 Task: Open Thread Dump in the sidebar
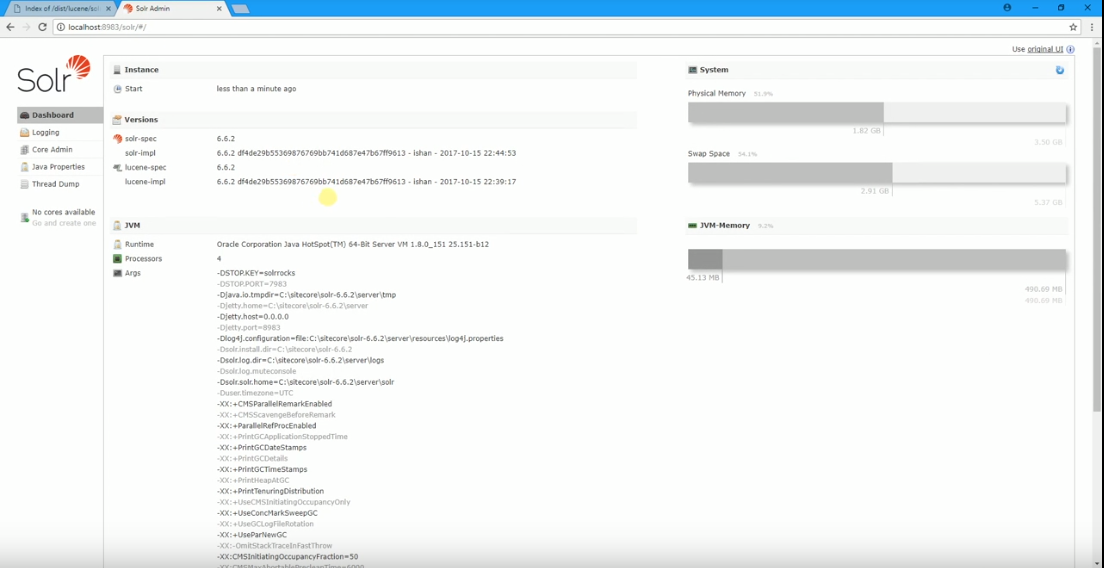pos(55,184)
